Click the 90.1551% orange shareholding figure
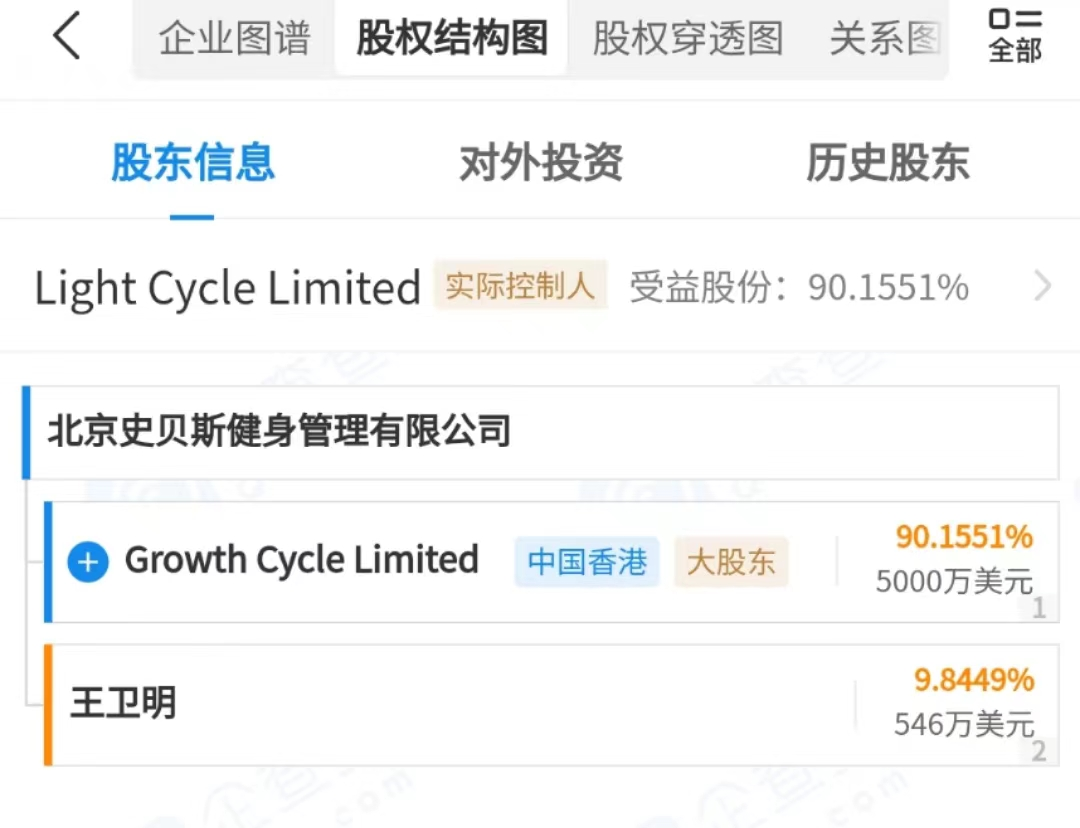Image resolution: width=1080 pixels, height=828 pixels. pyautogui.click(x=964, y=537)
